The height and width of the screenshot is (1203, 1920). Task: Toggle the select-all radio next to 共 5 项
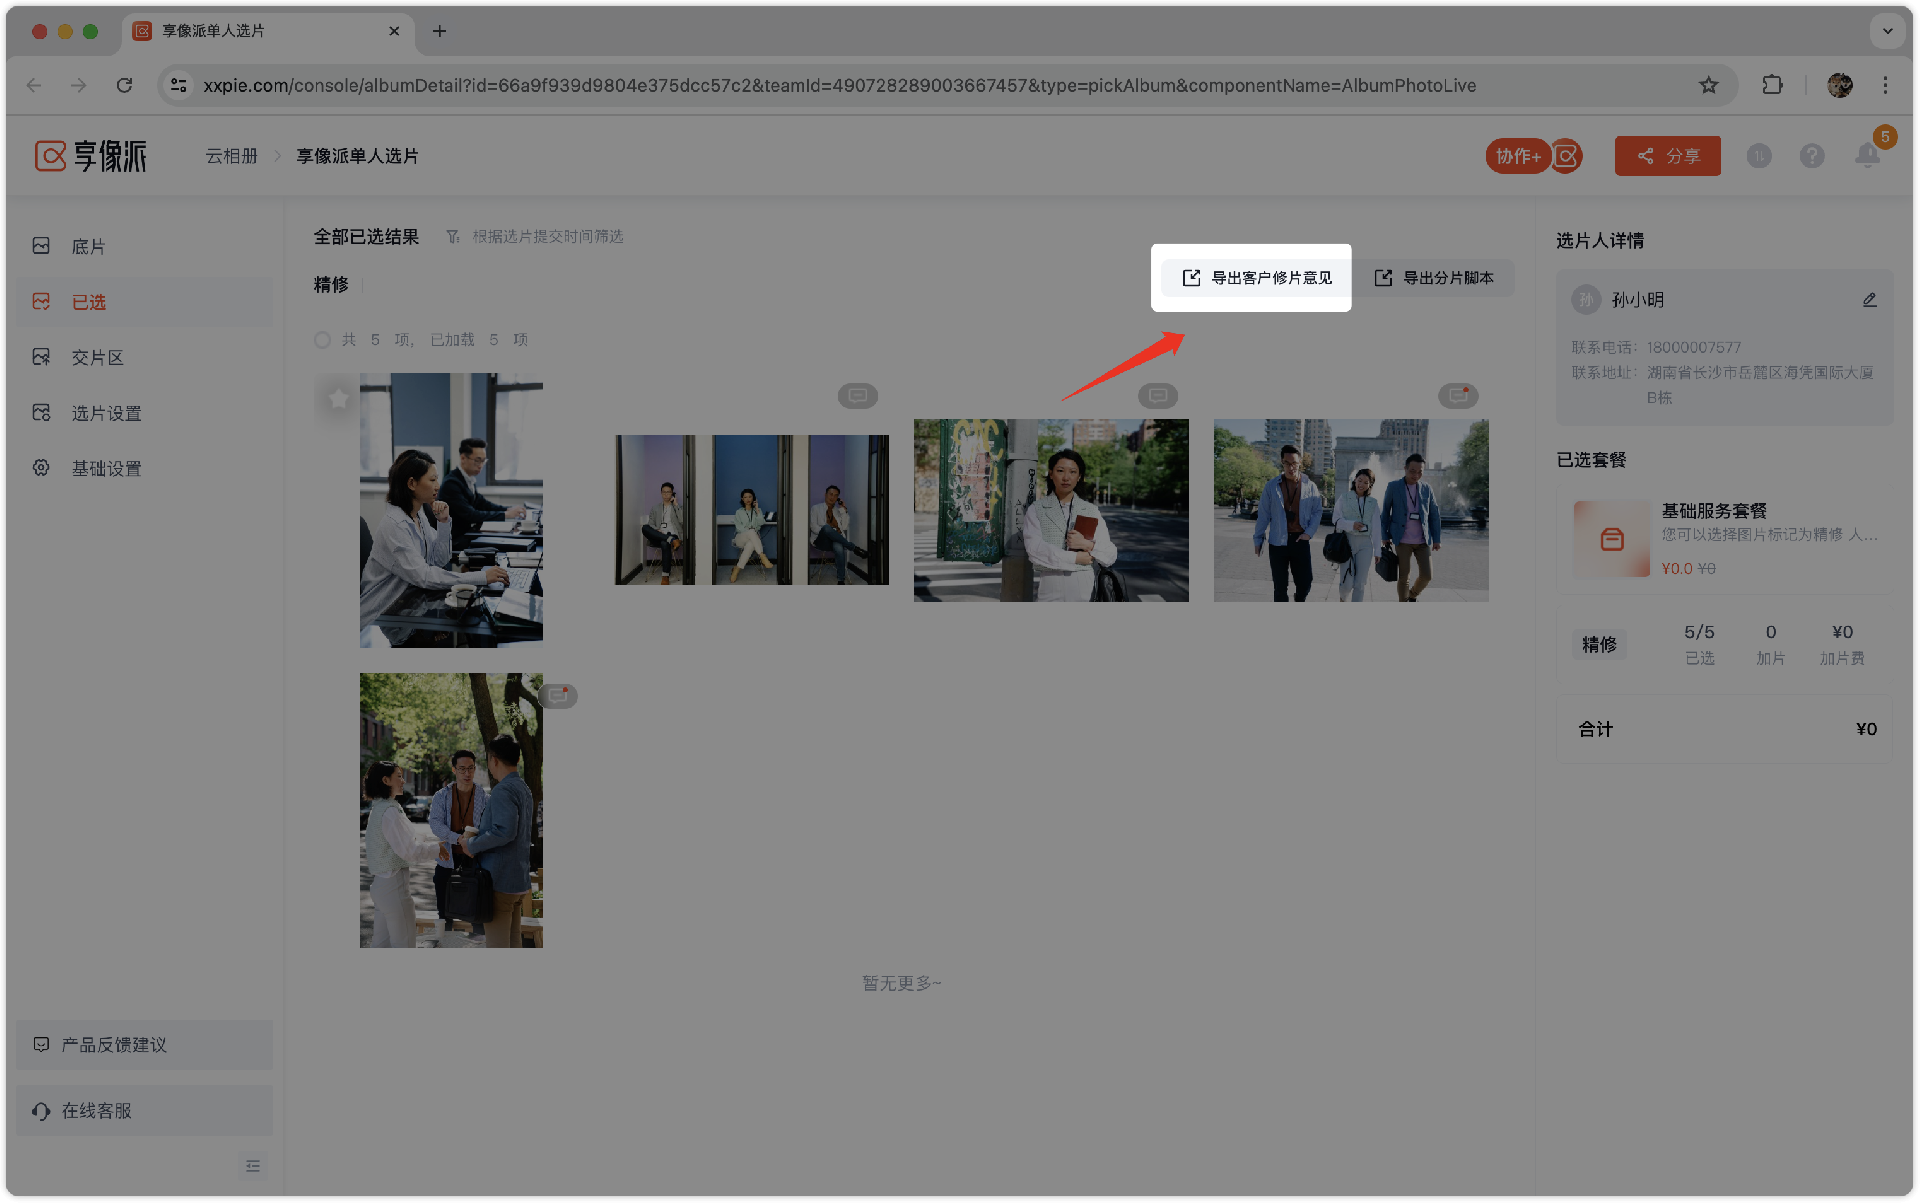[x=322, y=340]
